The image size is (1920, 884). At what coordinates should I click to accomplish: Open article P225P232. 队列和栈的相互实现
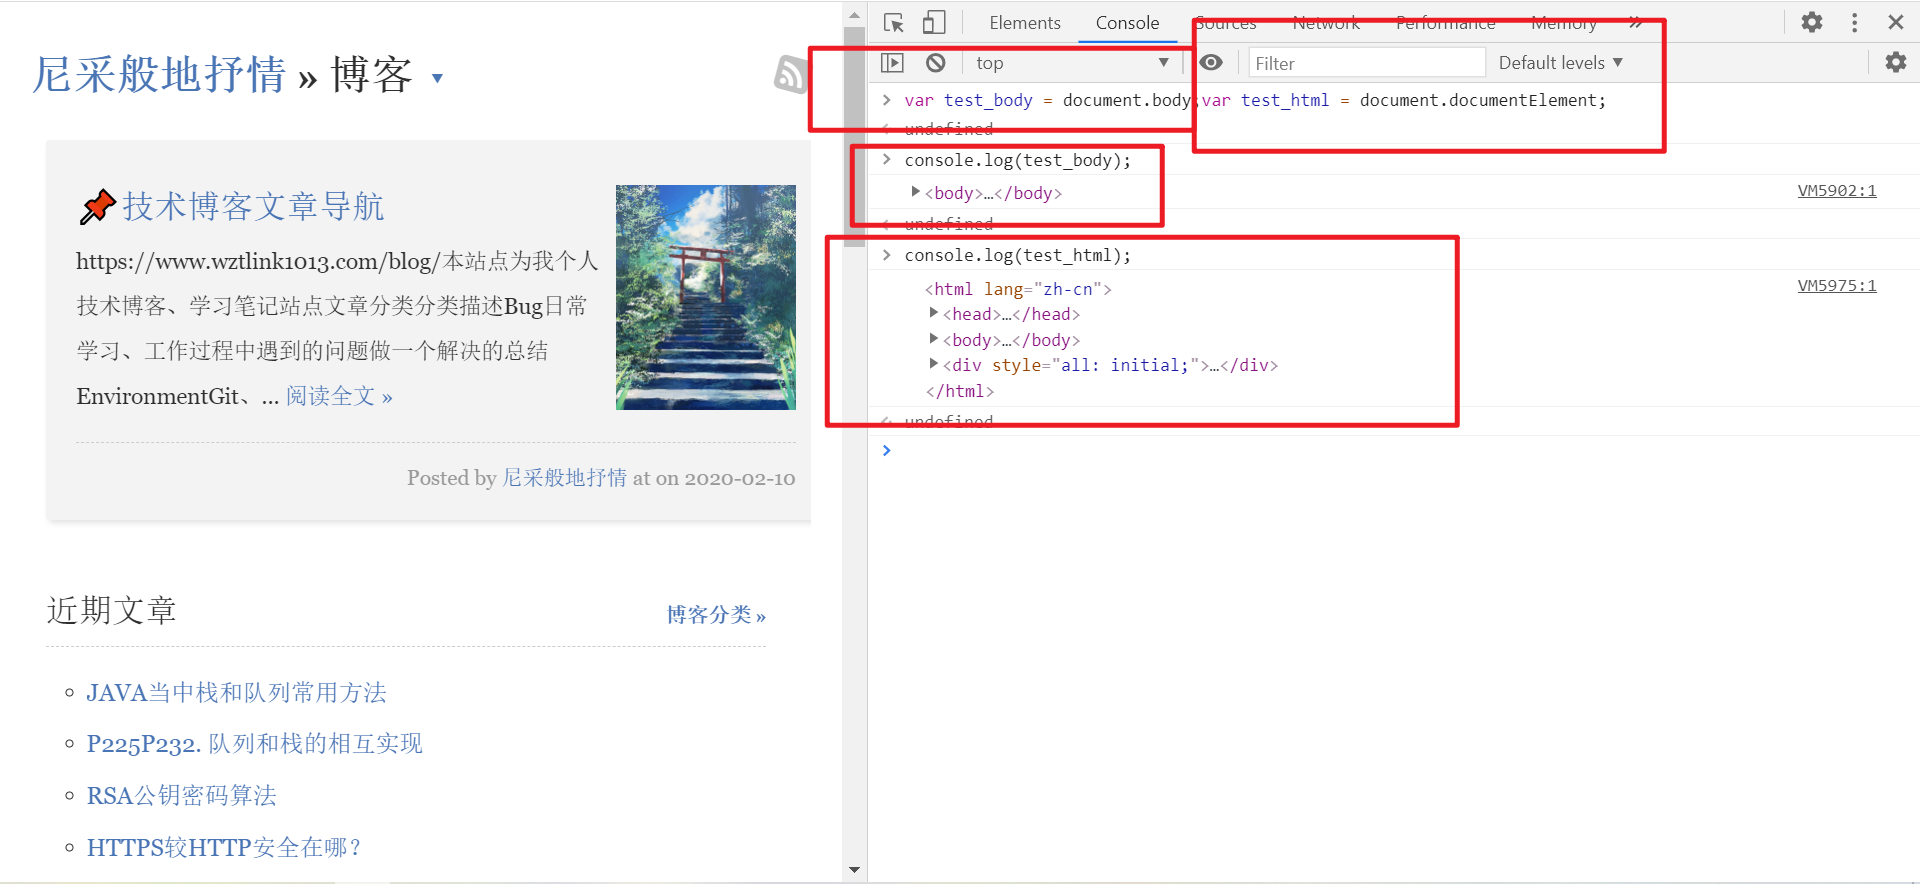point(254,743)
